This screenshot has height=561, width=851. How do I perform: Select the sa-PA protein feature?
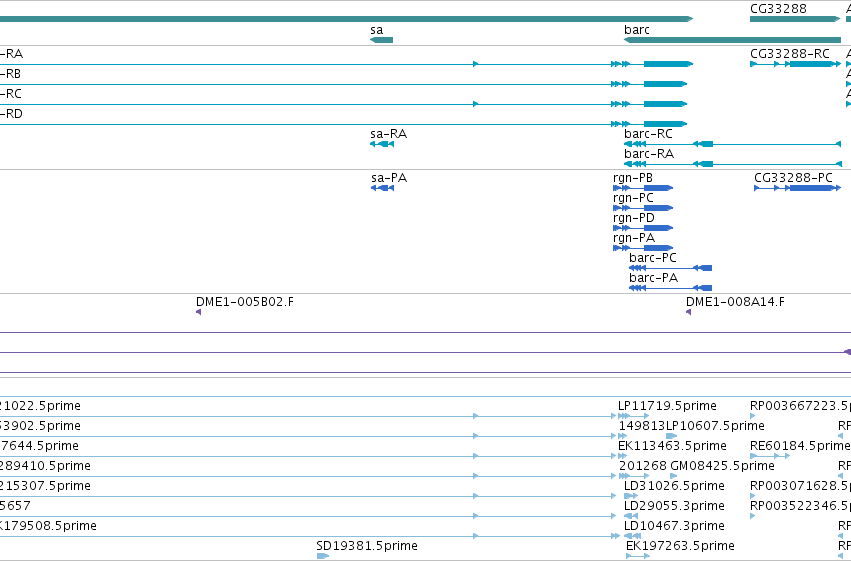pos(383,188)
